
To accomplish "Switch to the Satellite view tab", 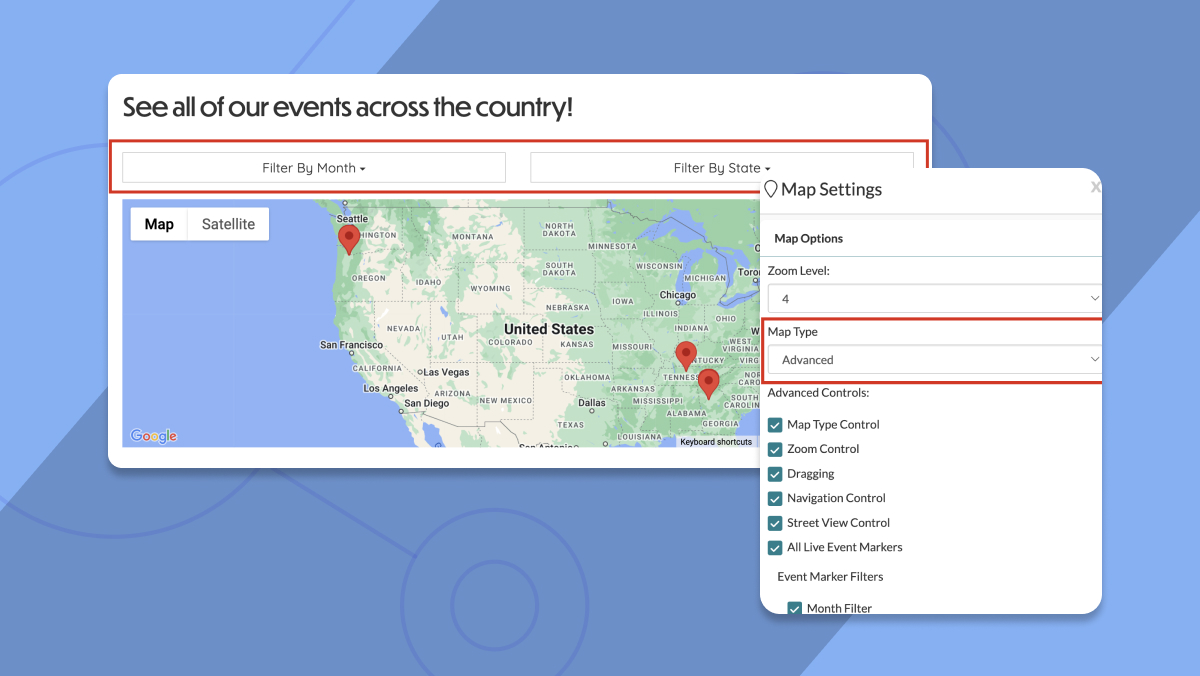I will click(x=227, y=223).
